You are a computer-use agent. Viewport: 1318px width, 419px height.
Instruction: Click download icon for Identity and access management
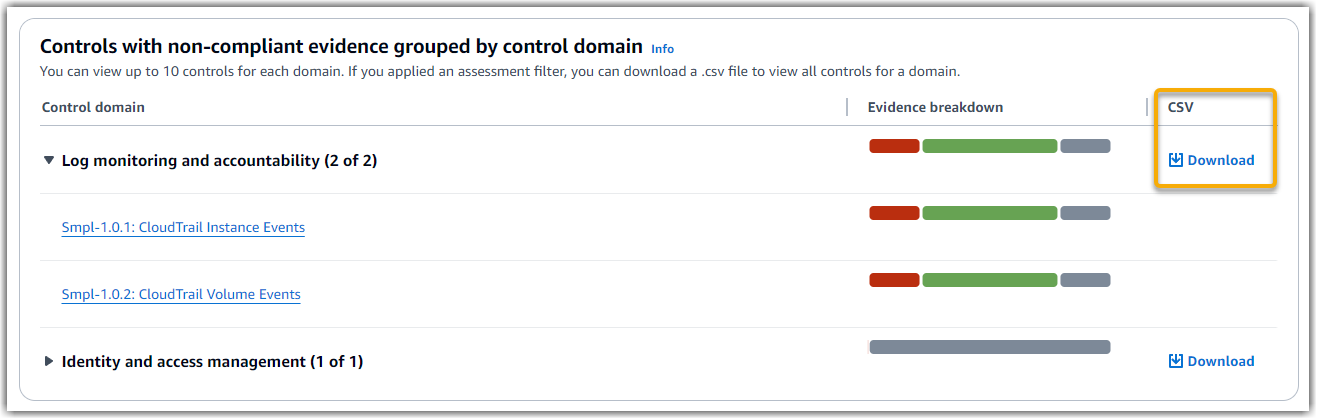pos(1176,361)
